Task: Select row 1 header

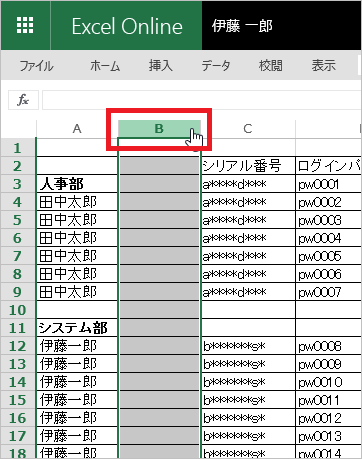Action: coord(18,148)
